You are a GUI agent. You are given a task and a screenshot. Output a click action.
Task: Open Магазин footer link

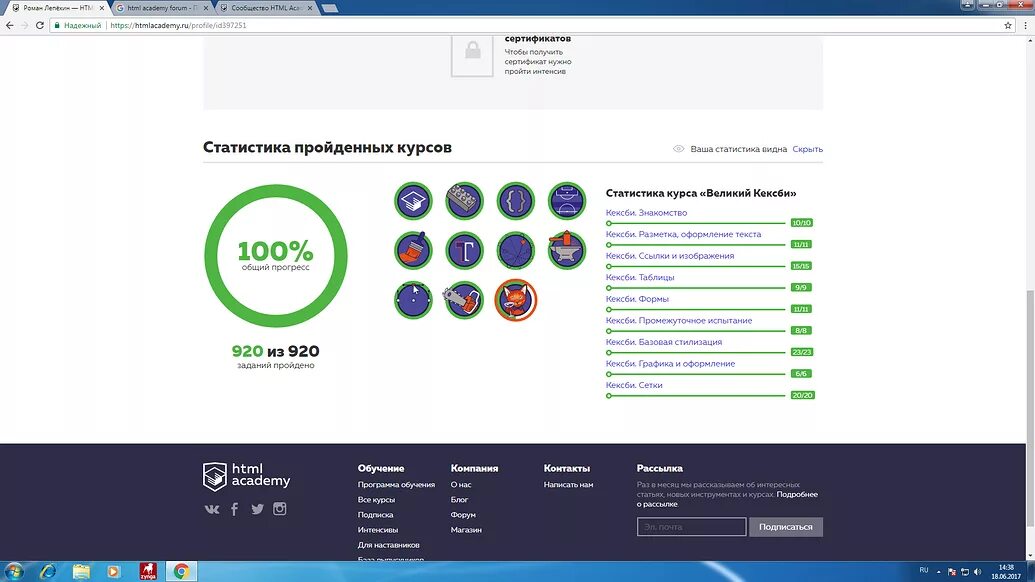[466, 530]
